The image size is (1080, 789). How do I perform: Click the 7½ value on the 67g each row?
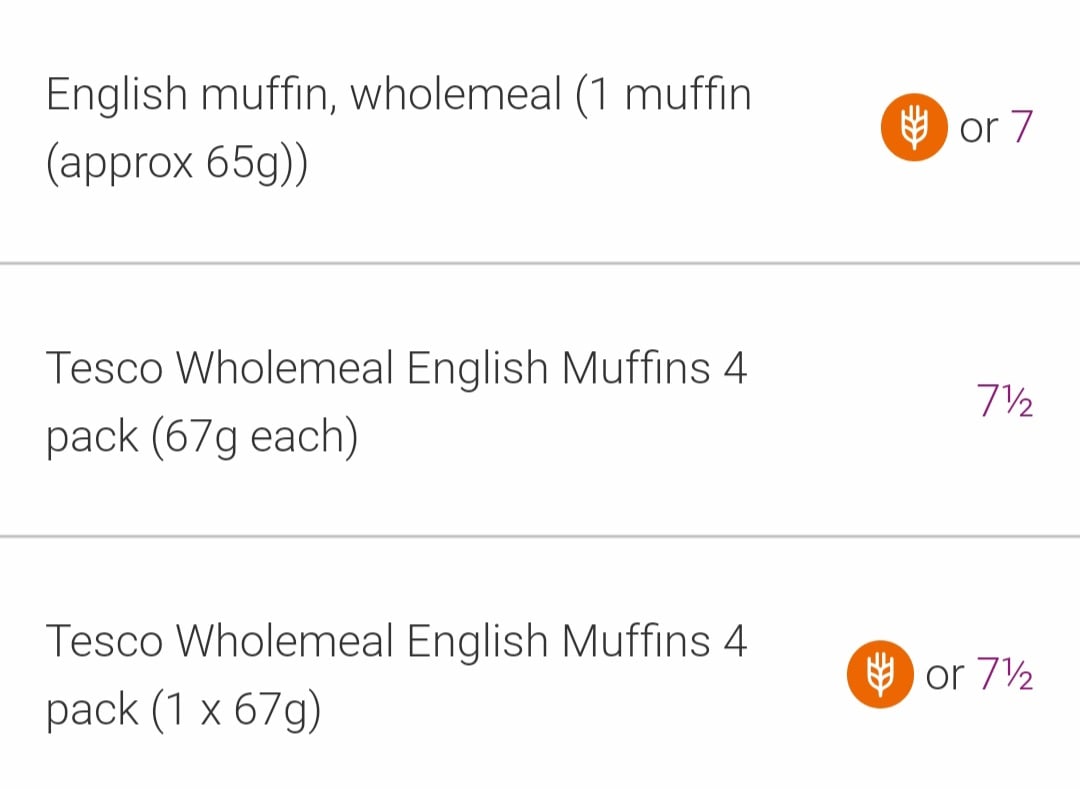tap(1004, 402)
